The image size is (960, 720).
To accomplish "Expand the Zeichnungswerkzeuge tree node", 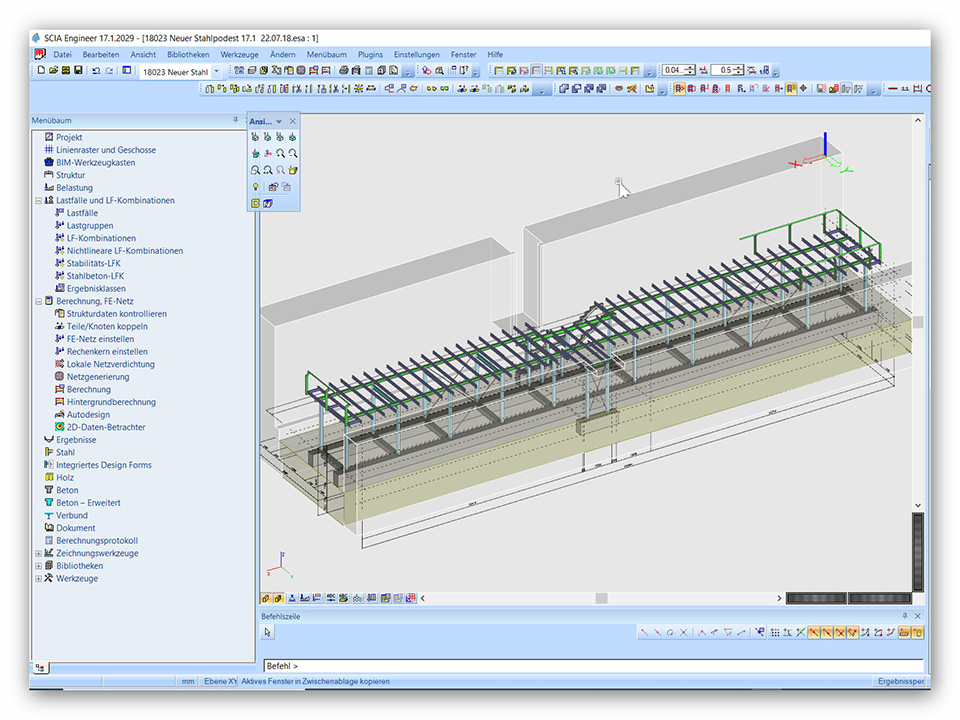I will point(39,553).
